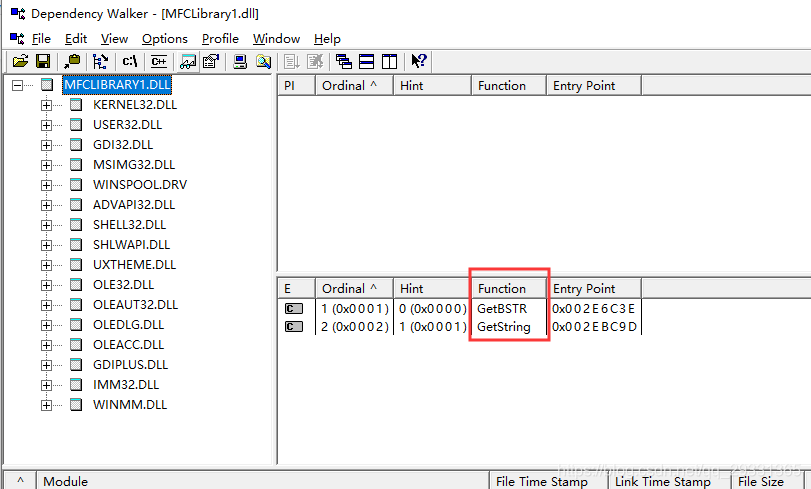Viewport: 811px width, 489px height.
Task: Expand the GDIPLUS.DLL tree node
Action: [x=47, y=365]
